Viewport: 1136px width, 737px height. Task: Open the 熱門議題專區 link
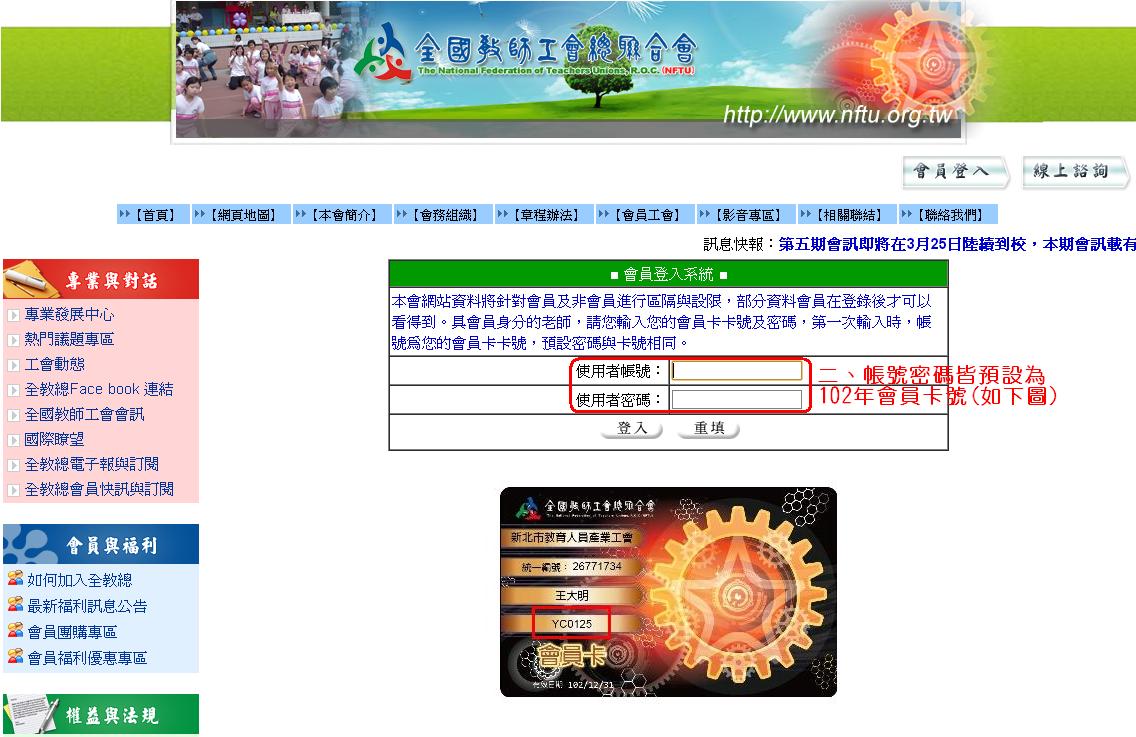click(x=69, y=339)
